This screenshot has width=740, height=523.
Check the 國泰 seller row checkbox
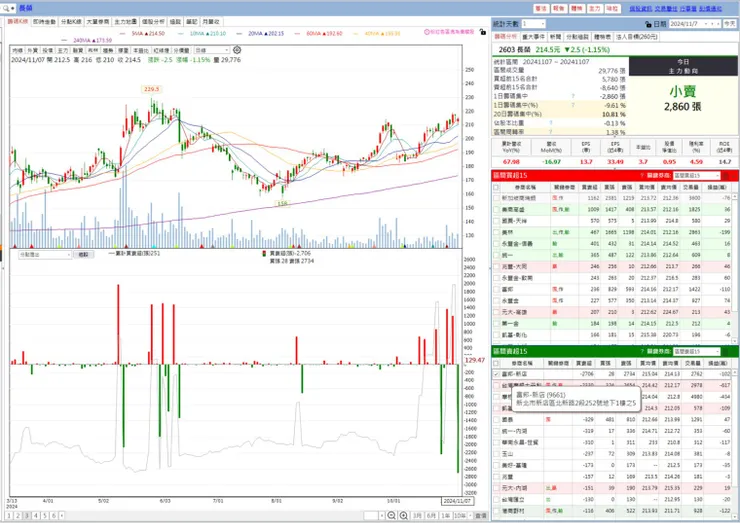click(496, 420)
